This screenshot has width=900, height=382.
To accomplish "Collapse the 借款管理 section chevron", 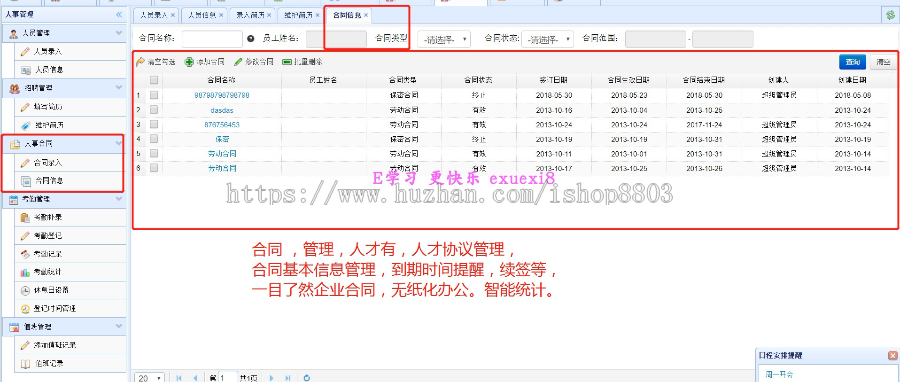I will (119, 326).
